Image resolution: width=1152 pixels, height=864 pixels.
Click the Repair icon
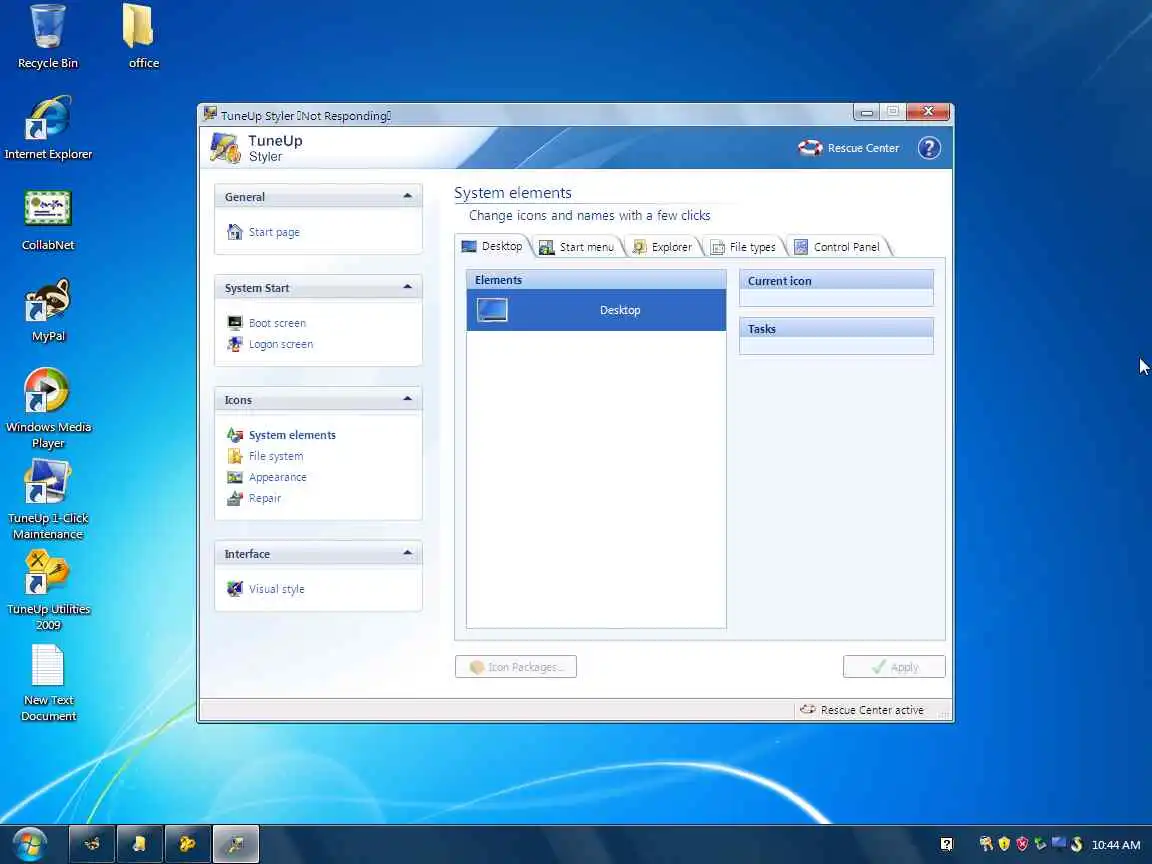234,498
